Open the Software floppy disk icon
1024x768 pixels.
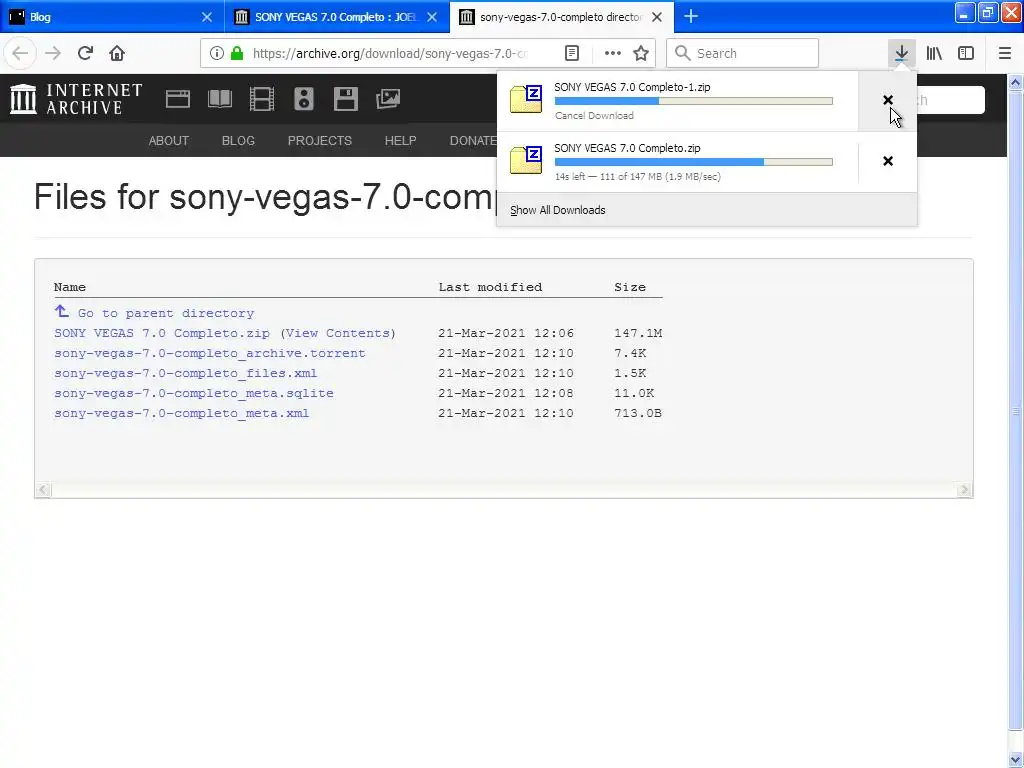click(345, 99)
